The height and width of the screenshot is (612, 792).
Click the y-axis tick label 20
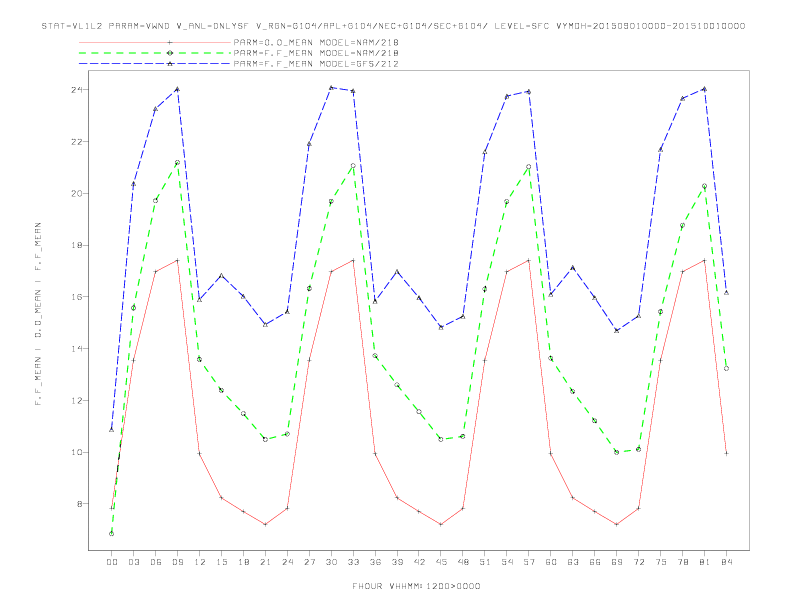(x=77, y=193)
